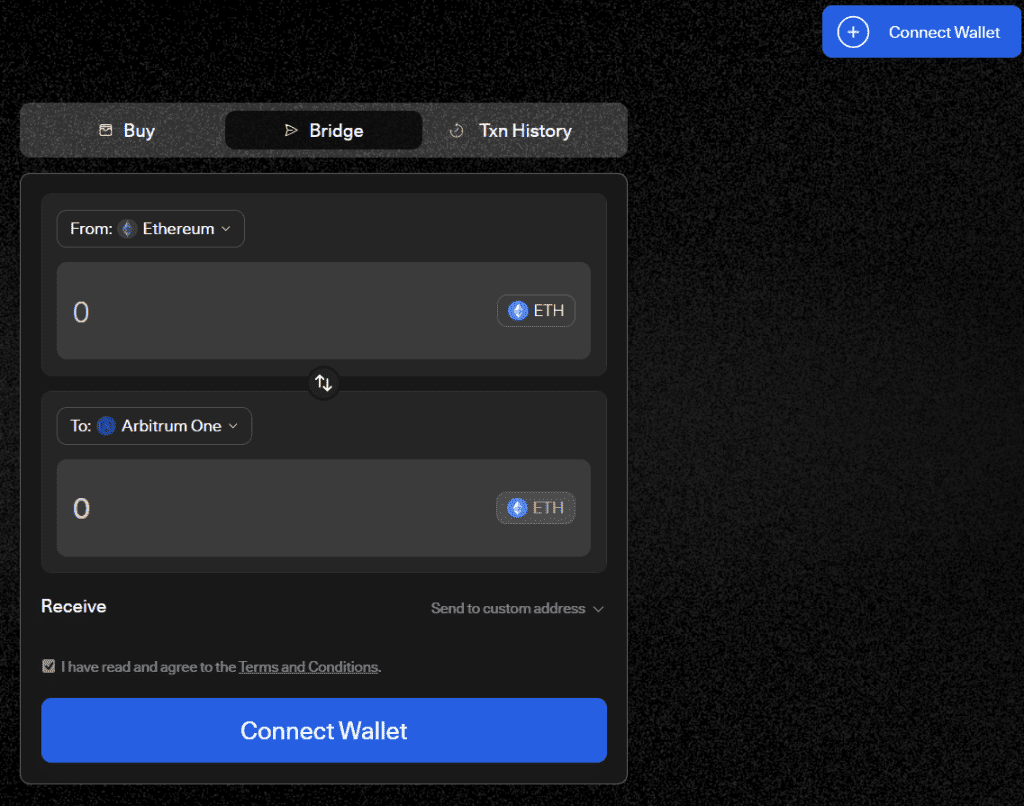This screenshot has height=806, width=1024.
Task: Click the Txn History clock icon
Action: (457, 131)
